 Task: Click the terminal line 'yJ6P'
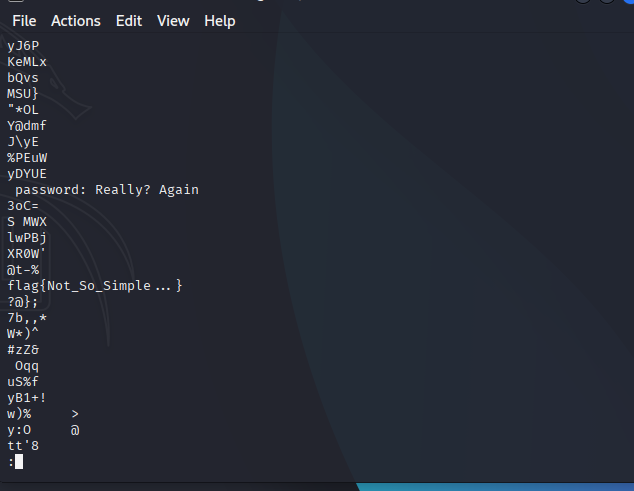23,46
